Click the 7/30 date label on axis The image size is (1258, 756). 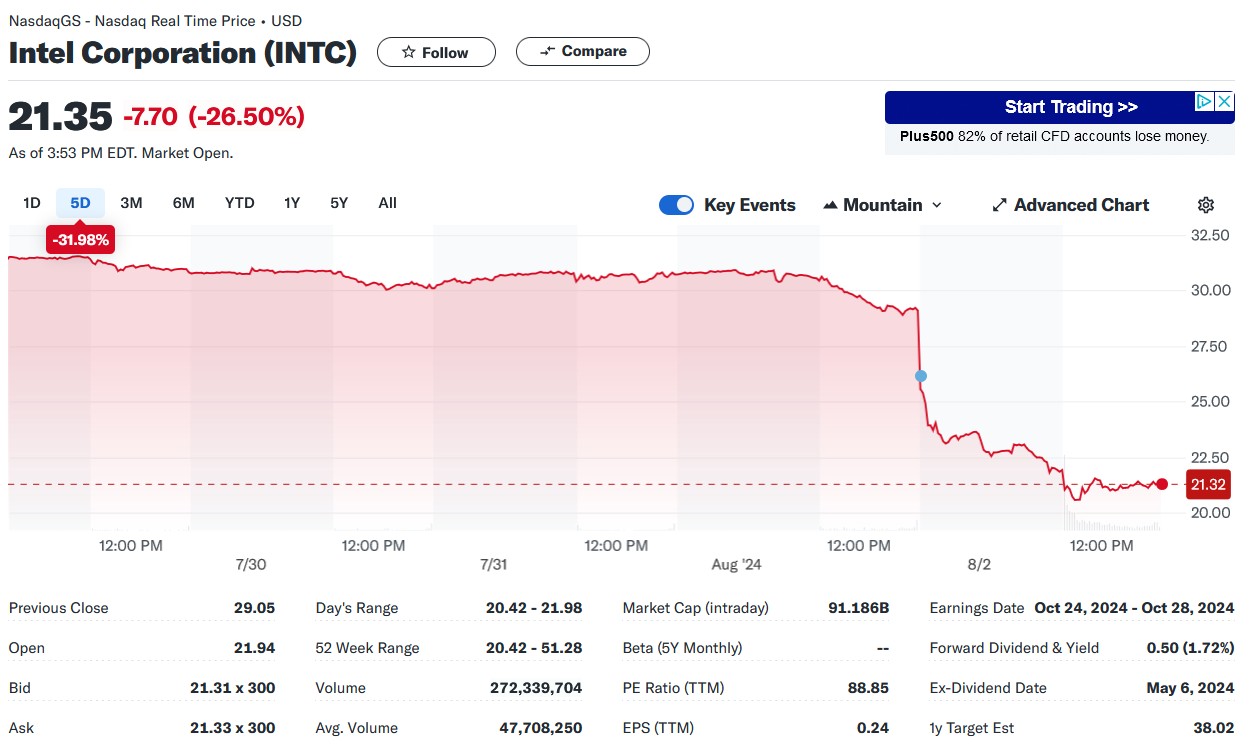pyautogui.click(x=250, y=564)
